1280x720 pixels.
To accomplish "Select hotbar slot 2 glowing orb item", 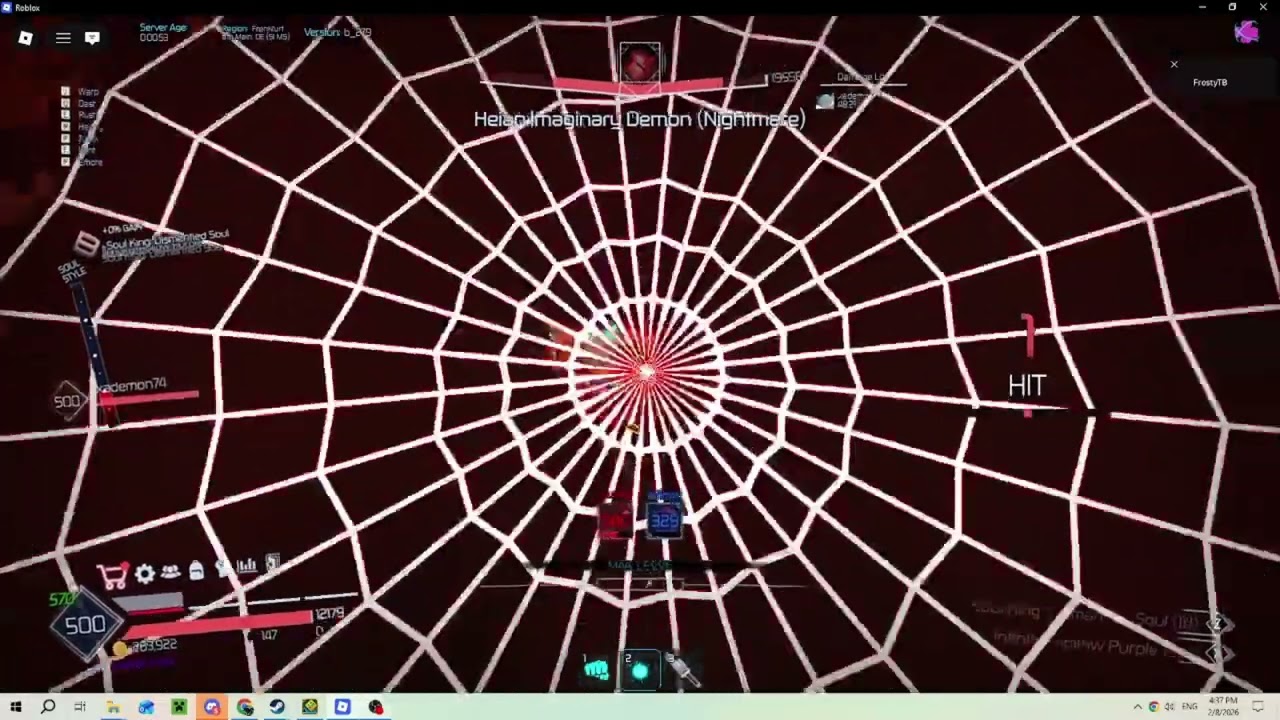I will [x=640, y=671].
